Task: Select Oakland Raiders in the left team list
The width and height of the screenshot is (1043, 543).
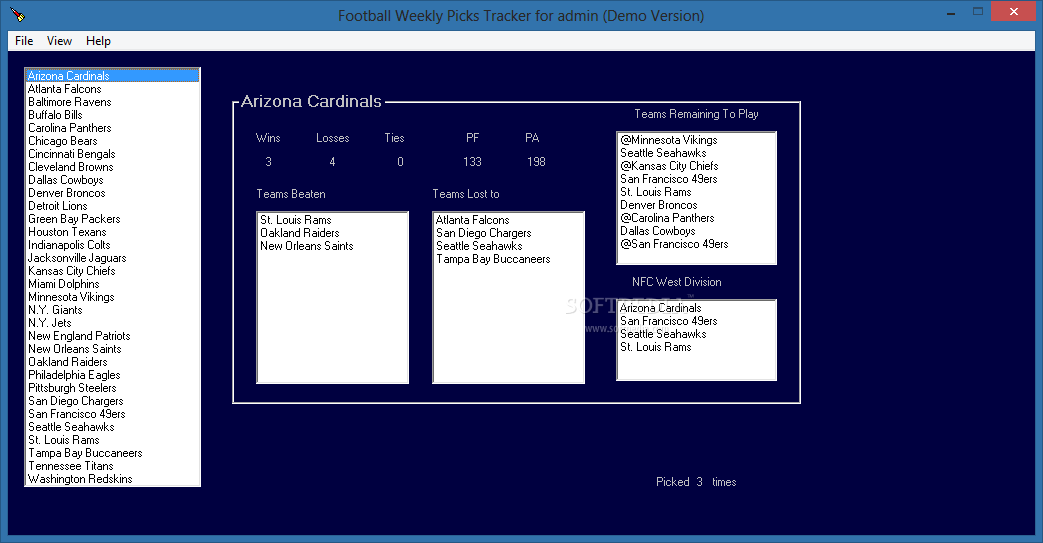Action: pyautogui.click(x=112, y=361)
